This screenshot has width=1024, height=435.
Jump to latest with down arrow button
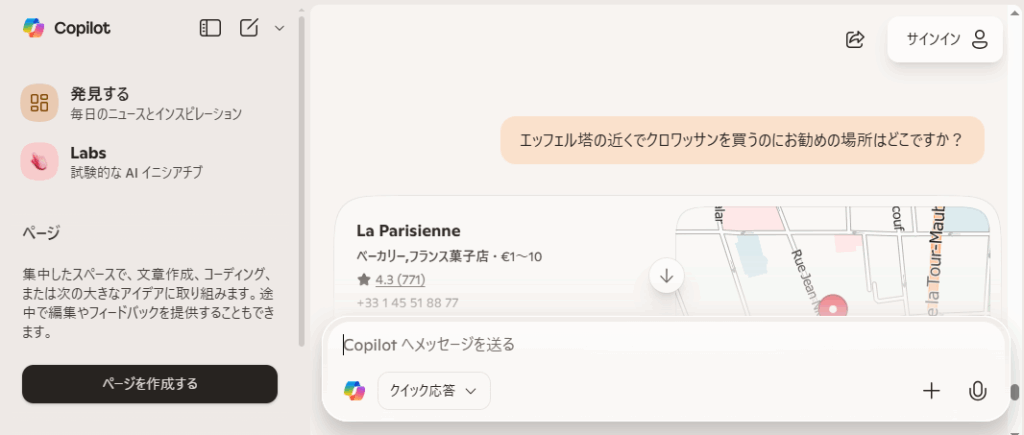[666, 276]
